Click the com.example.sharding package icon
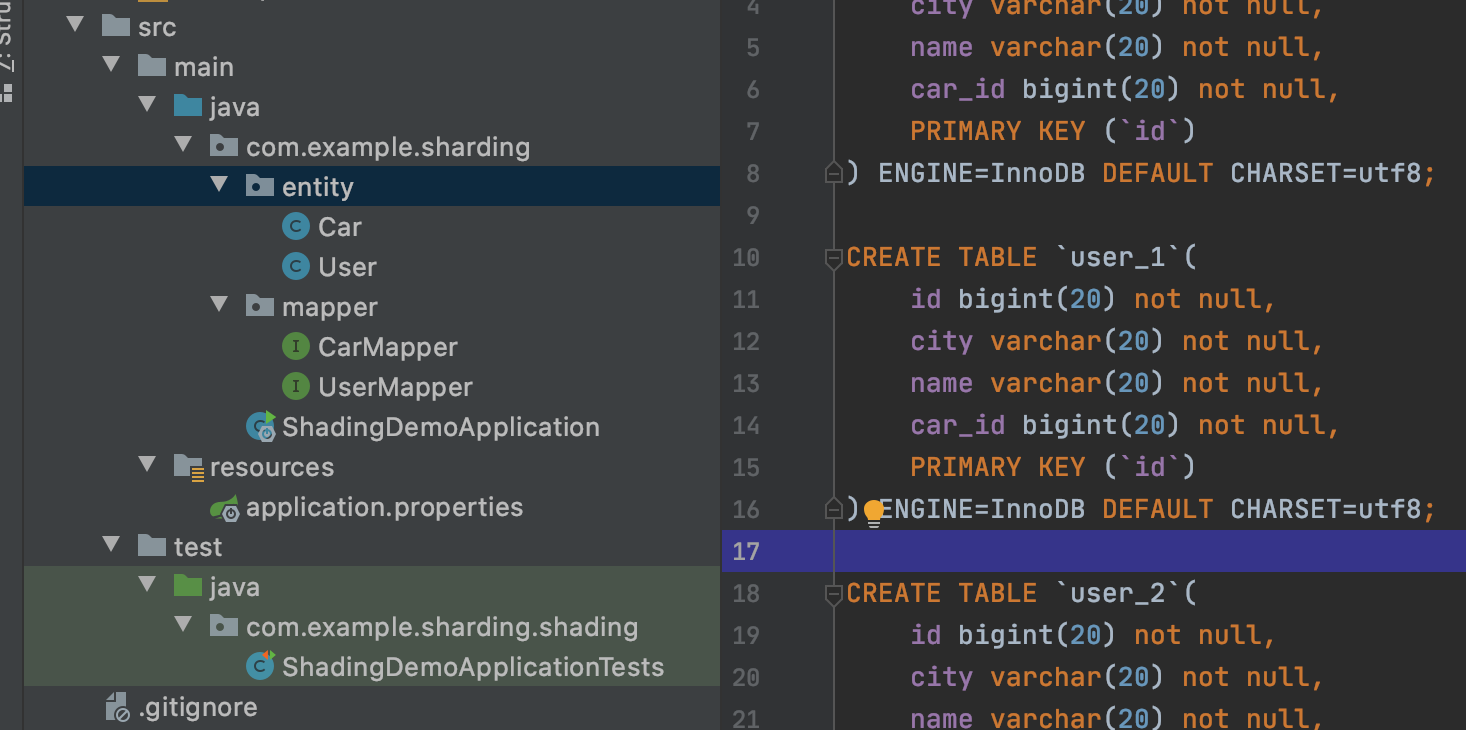1466x730 pixels. [x=224, y=146]
